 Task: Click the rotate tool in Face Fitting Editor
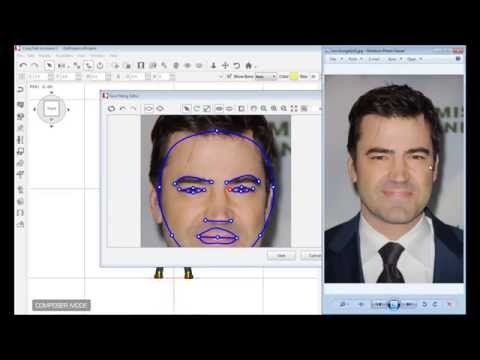197,108
